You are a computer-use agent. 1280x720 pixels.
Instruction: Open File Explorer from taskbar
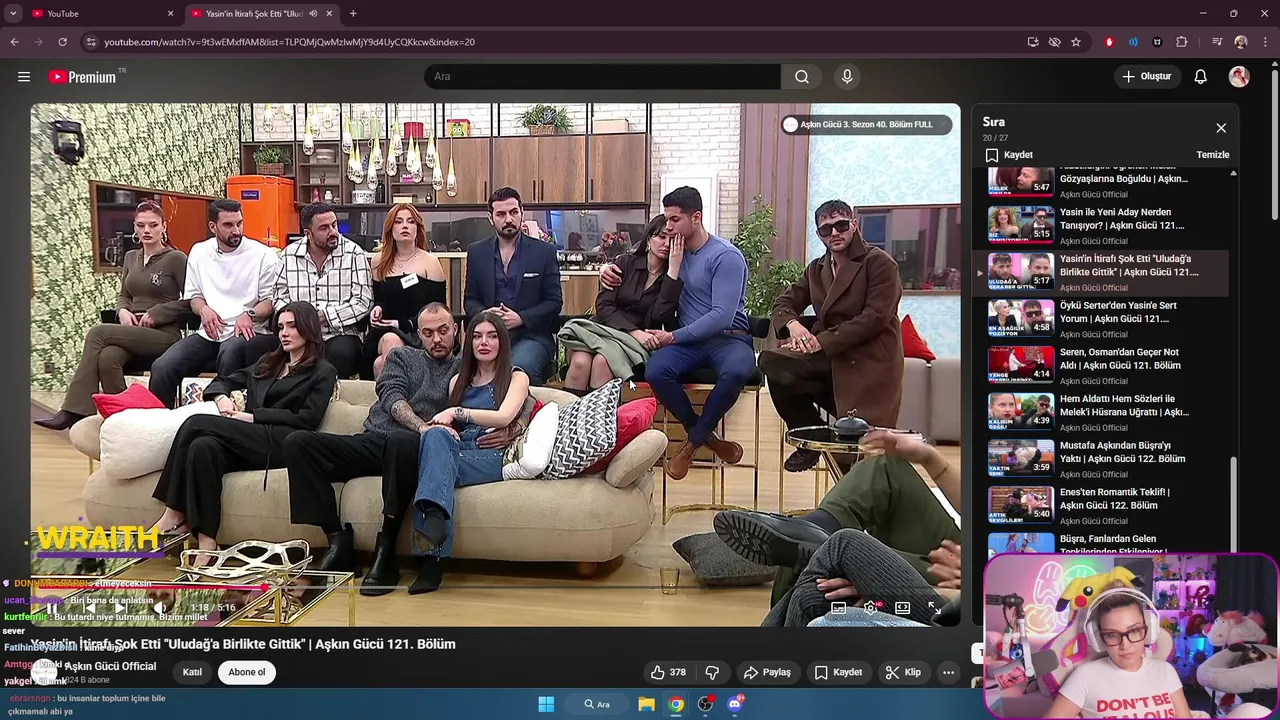pyautogui.click(x=647, y=704)
